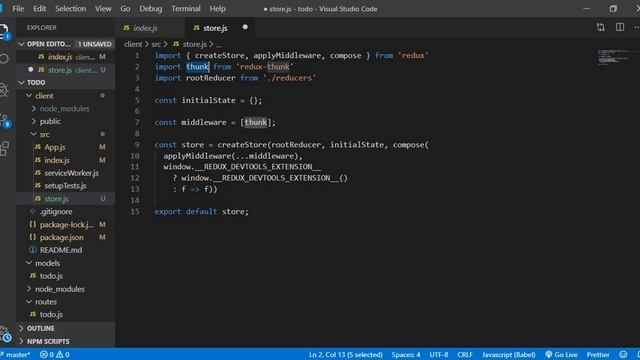
Task: Click 'redux-thunk' string on line 2
Action: [264, 67]
